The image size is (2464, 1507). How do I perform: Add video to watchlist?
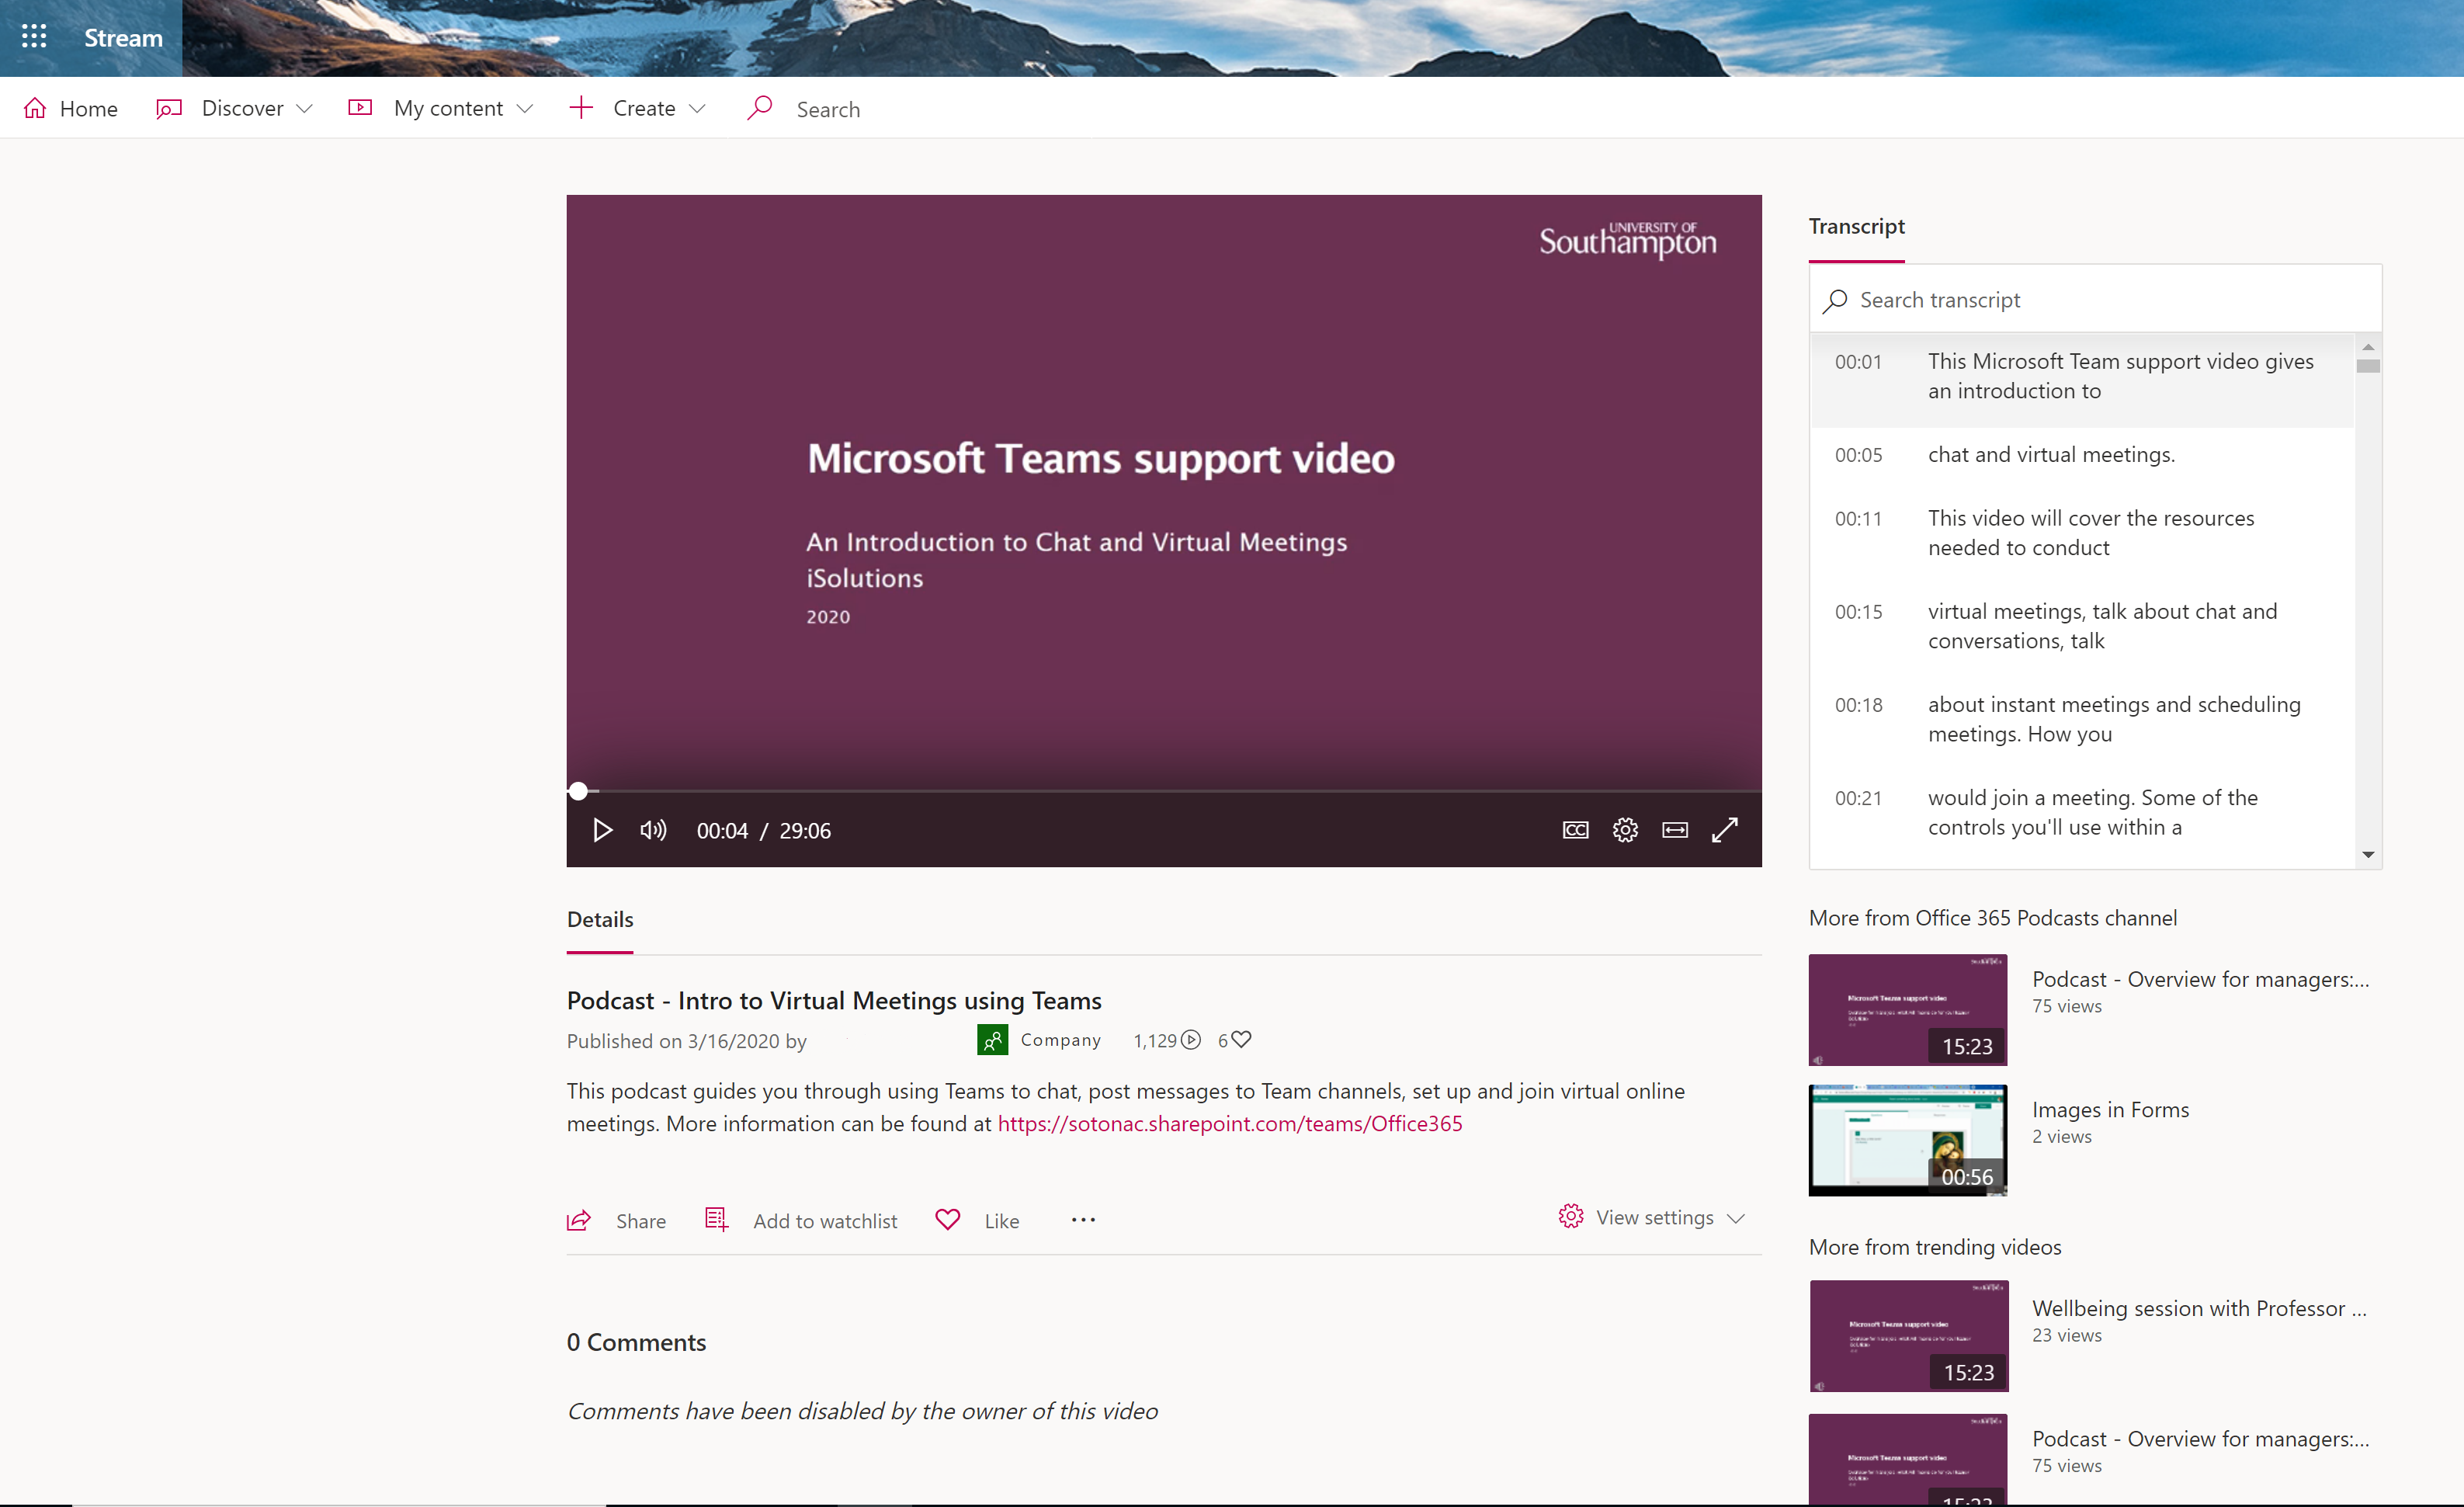(x=801, y=1220)
